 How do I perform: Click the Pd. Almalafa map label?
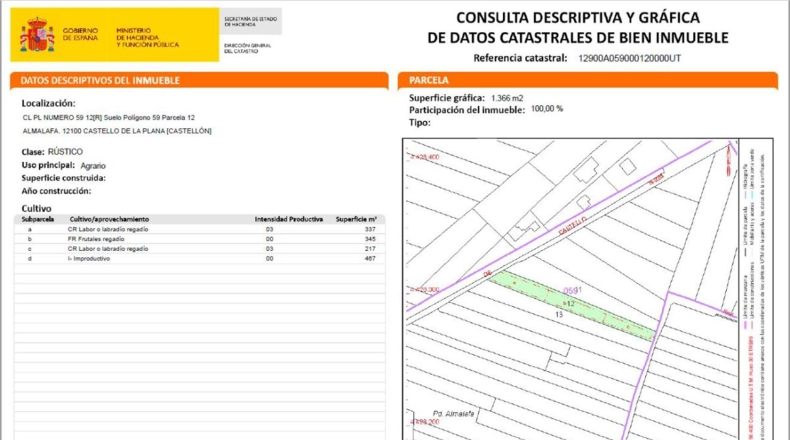coord(453,414)
